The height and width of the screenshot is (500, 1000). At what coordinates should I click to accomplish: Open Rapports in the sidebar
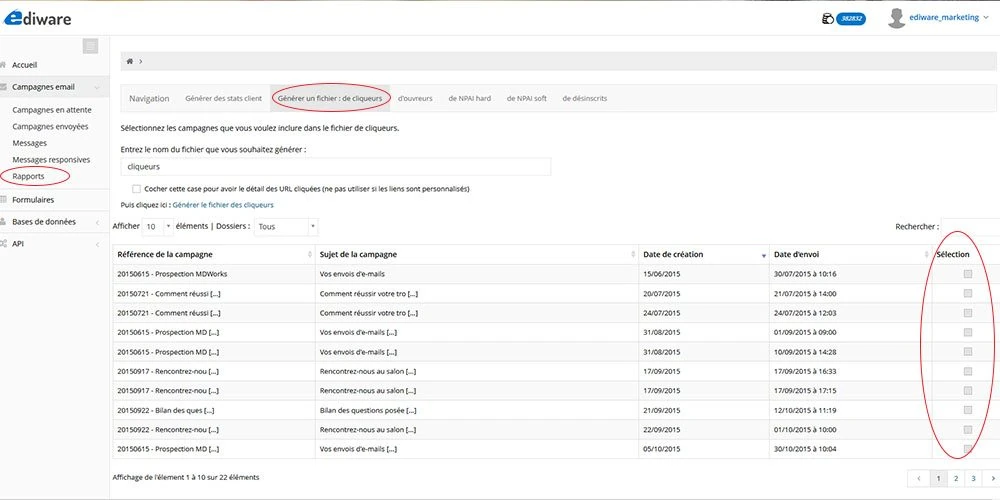pos(28,176)
